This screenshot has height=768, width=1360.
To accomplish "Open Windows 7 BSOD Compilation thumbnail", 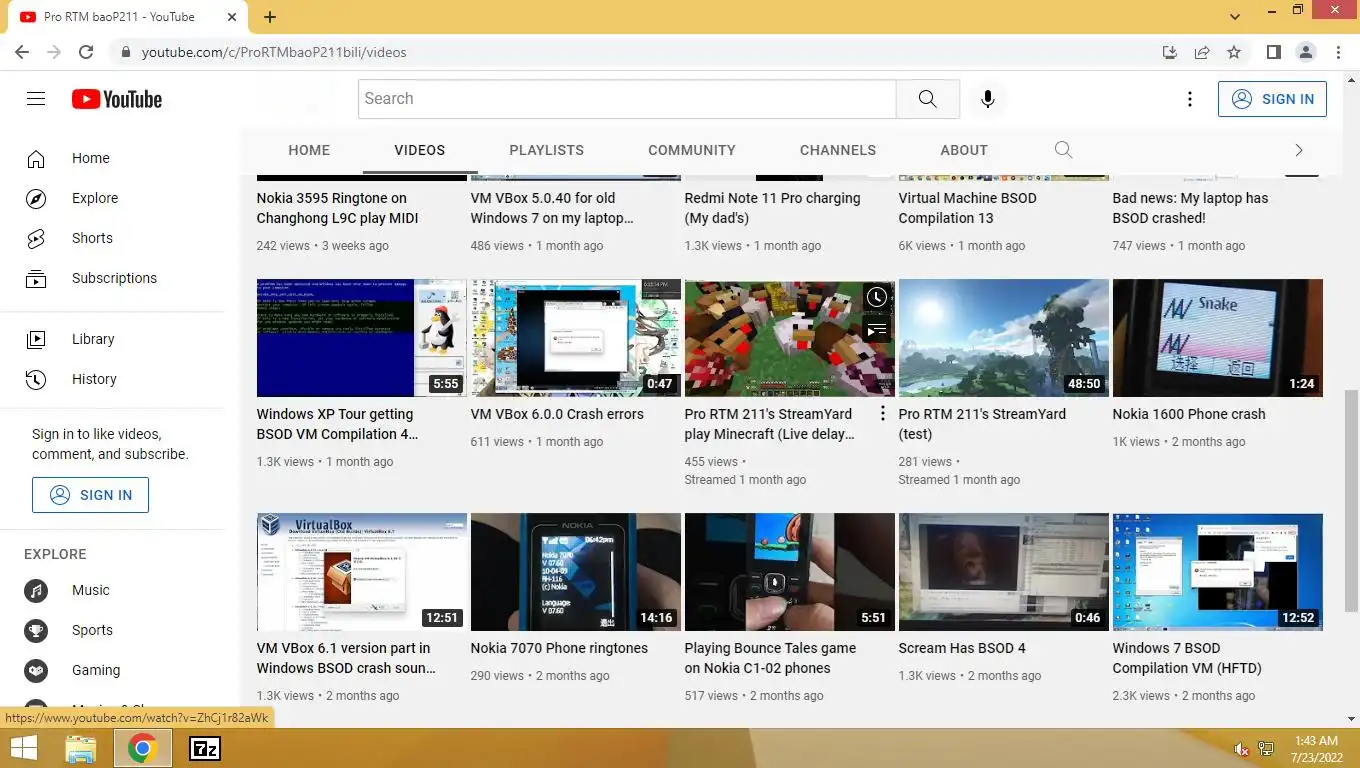I will [x=1218, y=572].
